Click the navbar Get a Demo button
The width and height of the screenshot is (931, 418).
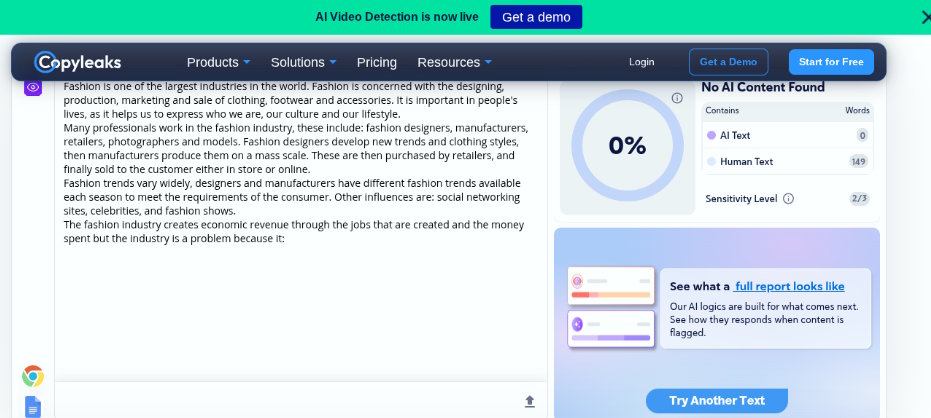tap(729, 62)
